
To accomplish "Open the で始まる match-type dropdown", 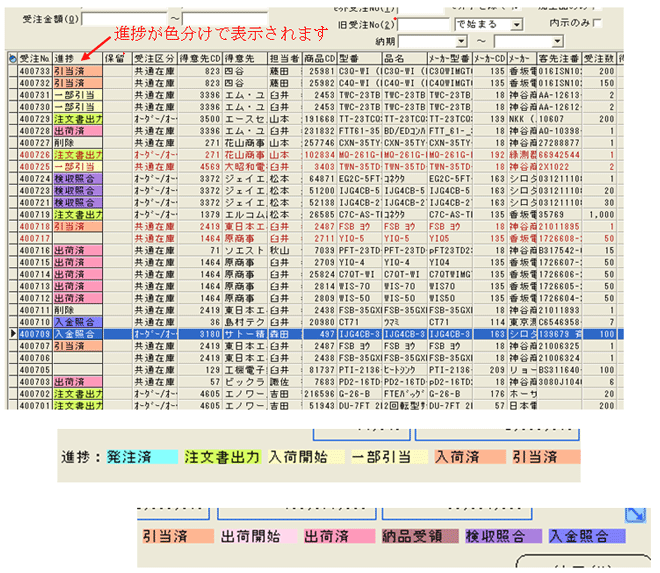I will pyautogui.click(x=515, y=23).
